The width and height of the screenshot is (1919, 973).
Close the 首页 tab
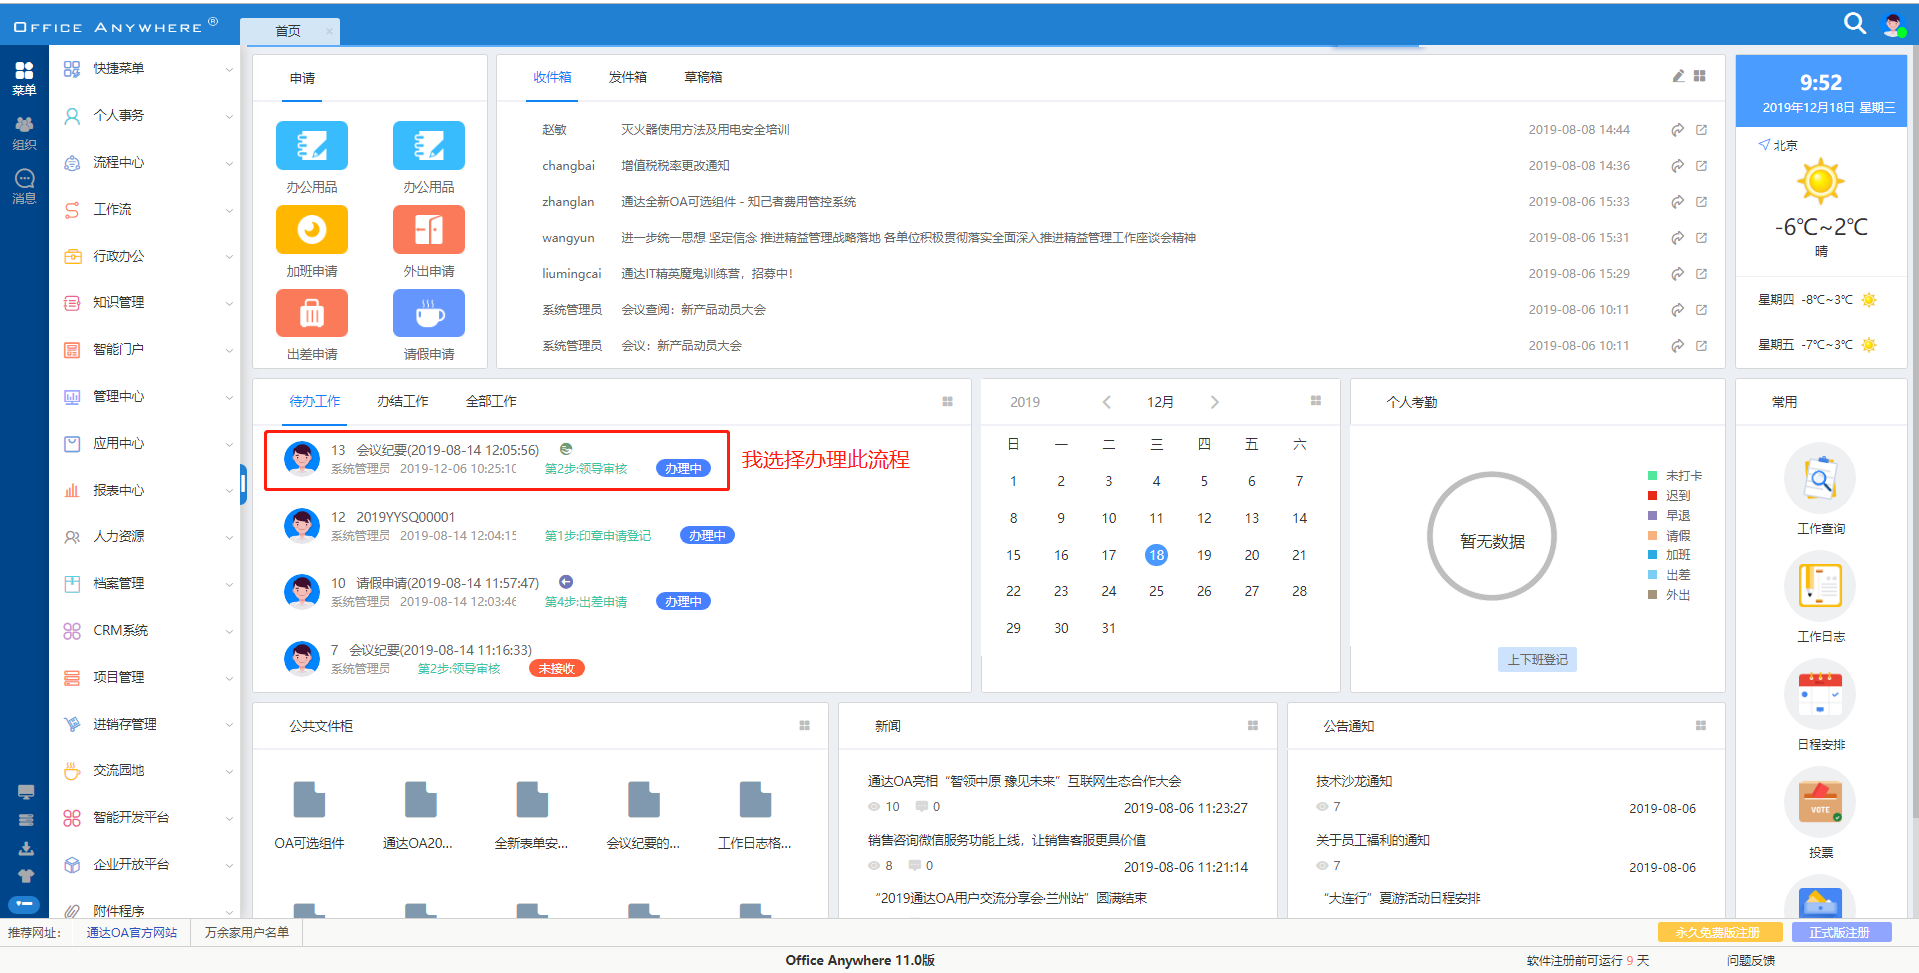click(329, 31)
